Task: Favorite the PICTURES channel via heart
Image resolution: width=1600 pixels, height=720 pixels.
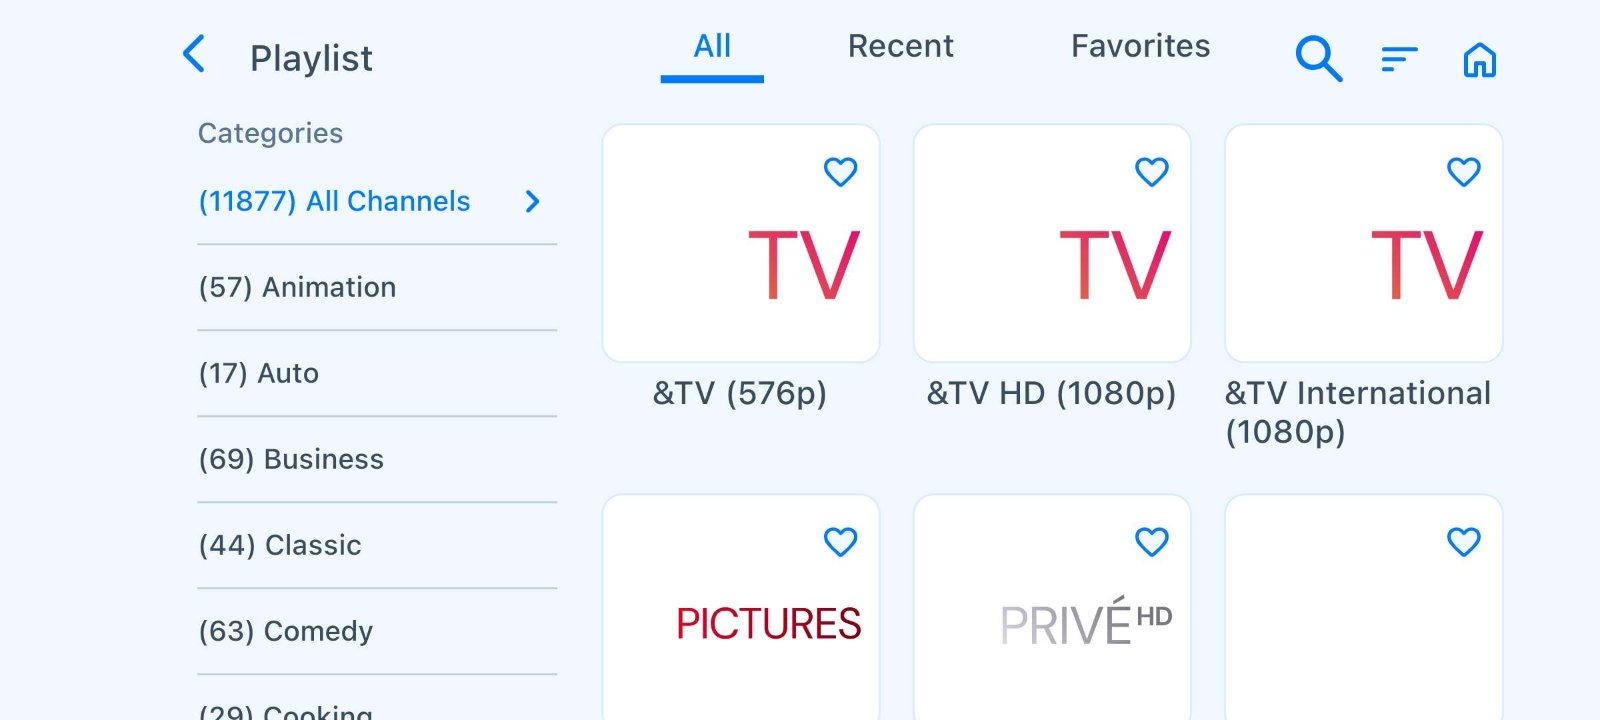Action: pos(840,542)
